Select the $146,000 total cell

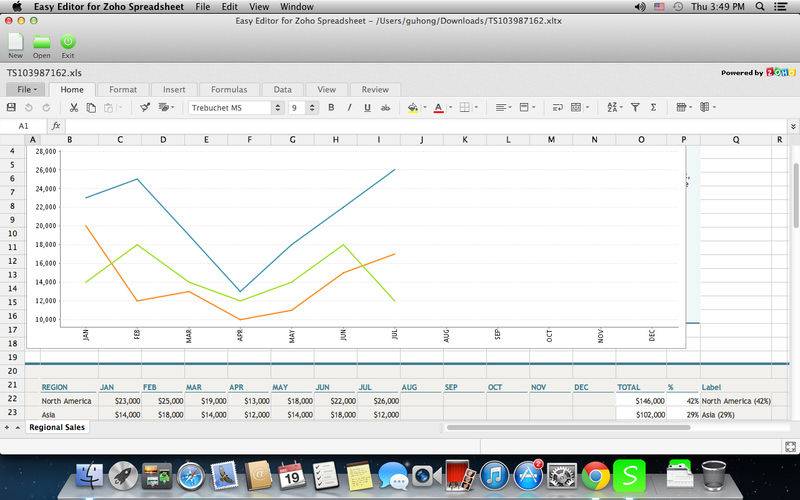(x=641, y=401)
